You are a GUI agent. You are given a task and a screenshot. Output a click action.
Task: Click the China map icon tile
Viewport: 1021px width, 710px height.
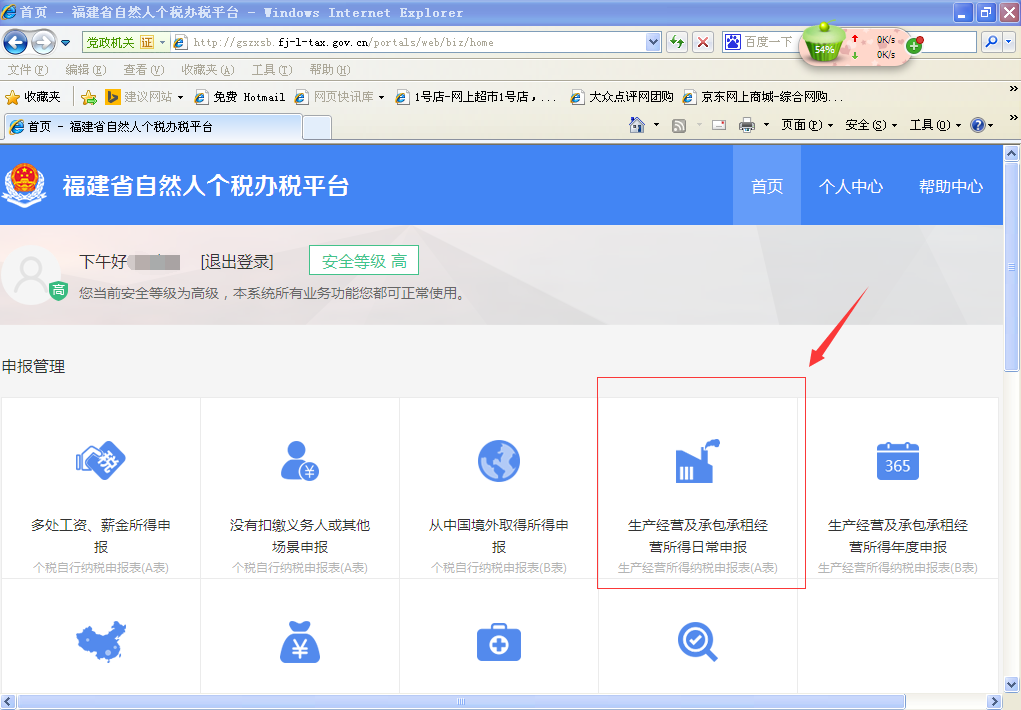click(x=101, y=642)
